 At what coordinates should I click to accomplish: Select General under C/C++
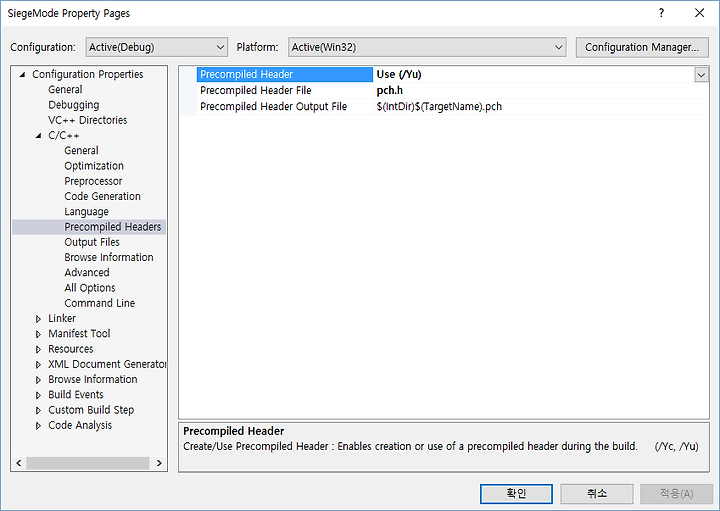81,151
